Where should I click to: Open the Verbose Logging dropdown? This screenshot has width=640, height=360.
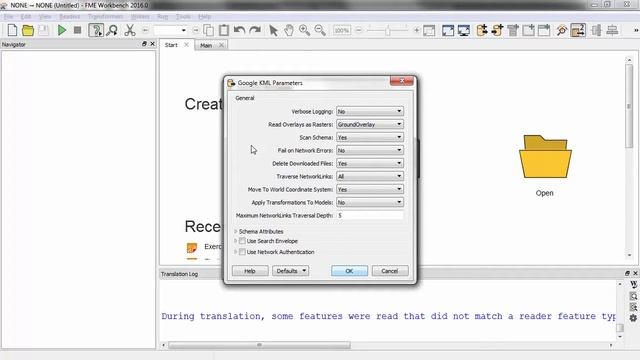pyautogui.click(x=370, y=111)
